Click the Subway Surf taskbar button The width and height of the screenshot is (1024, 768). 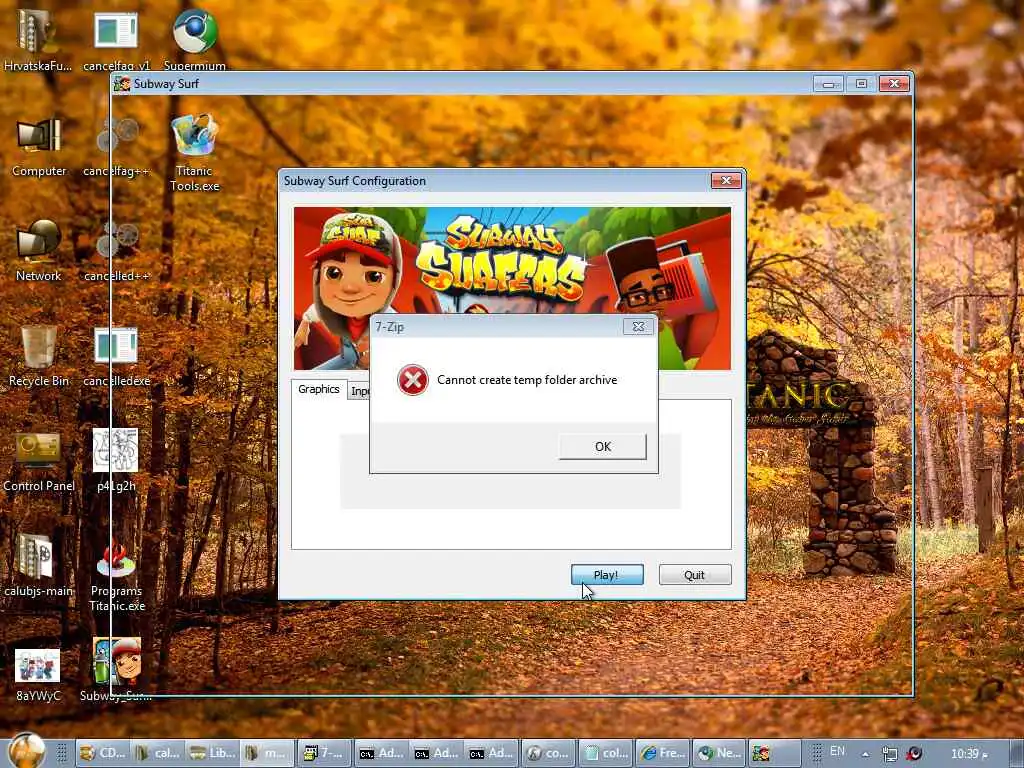775,753
